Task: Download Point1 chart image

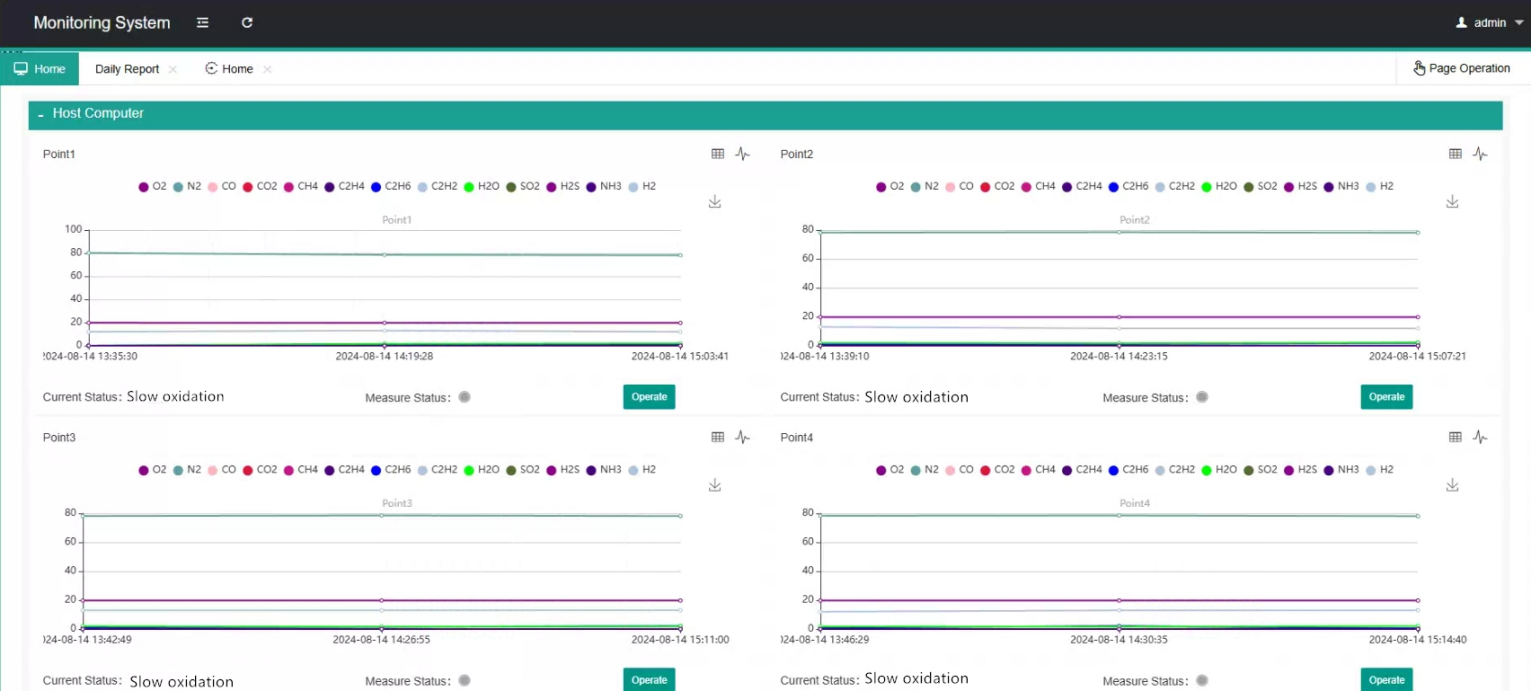Action: (x=715, y=202)
